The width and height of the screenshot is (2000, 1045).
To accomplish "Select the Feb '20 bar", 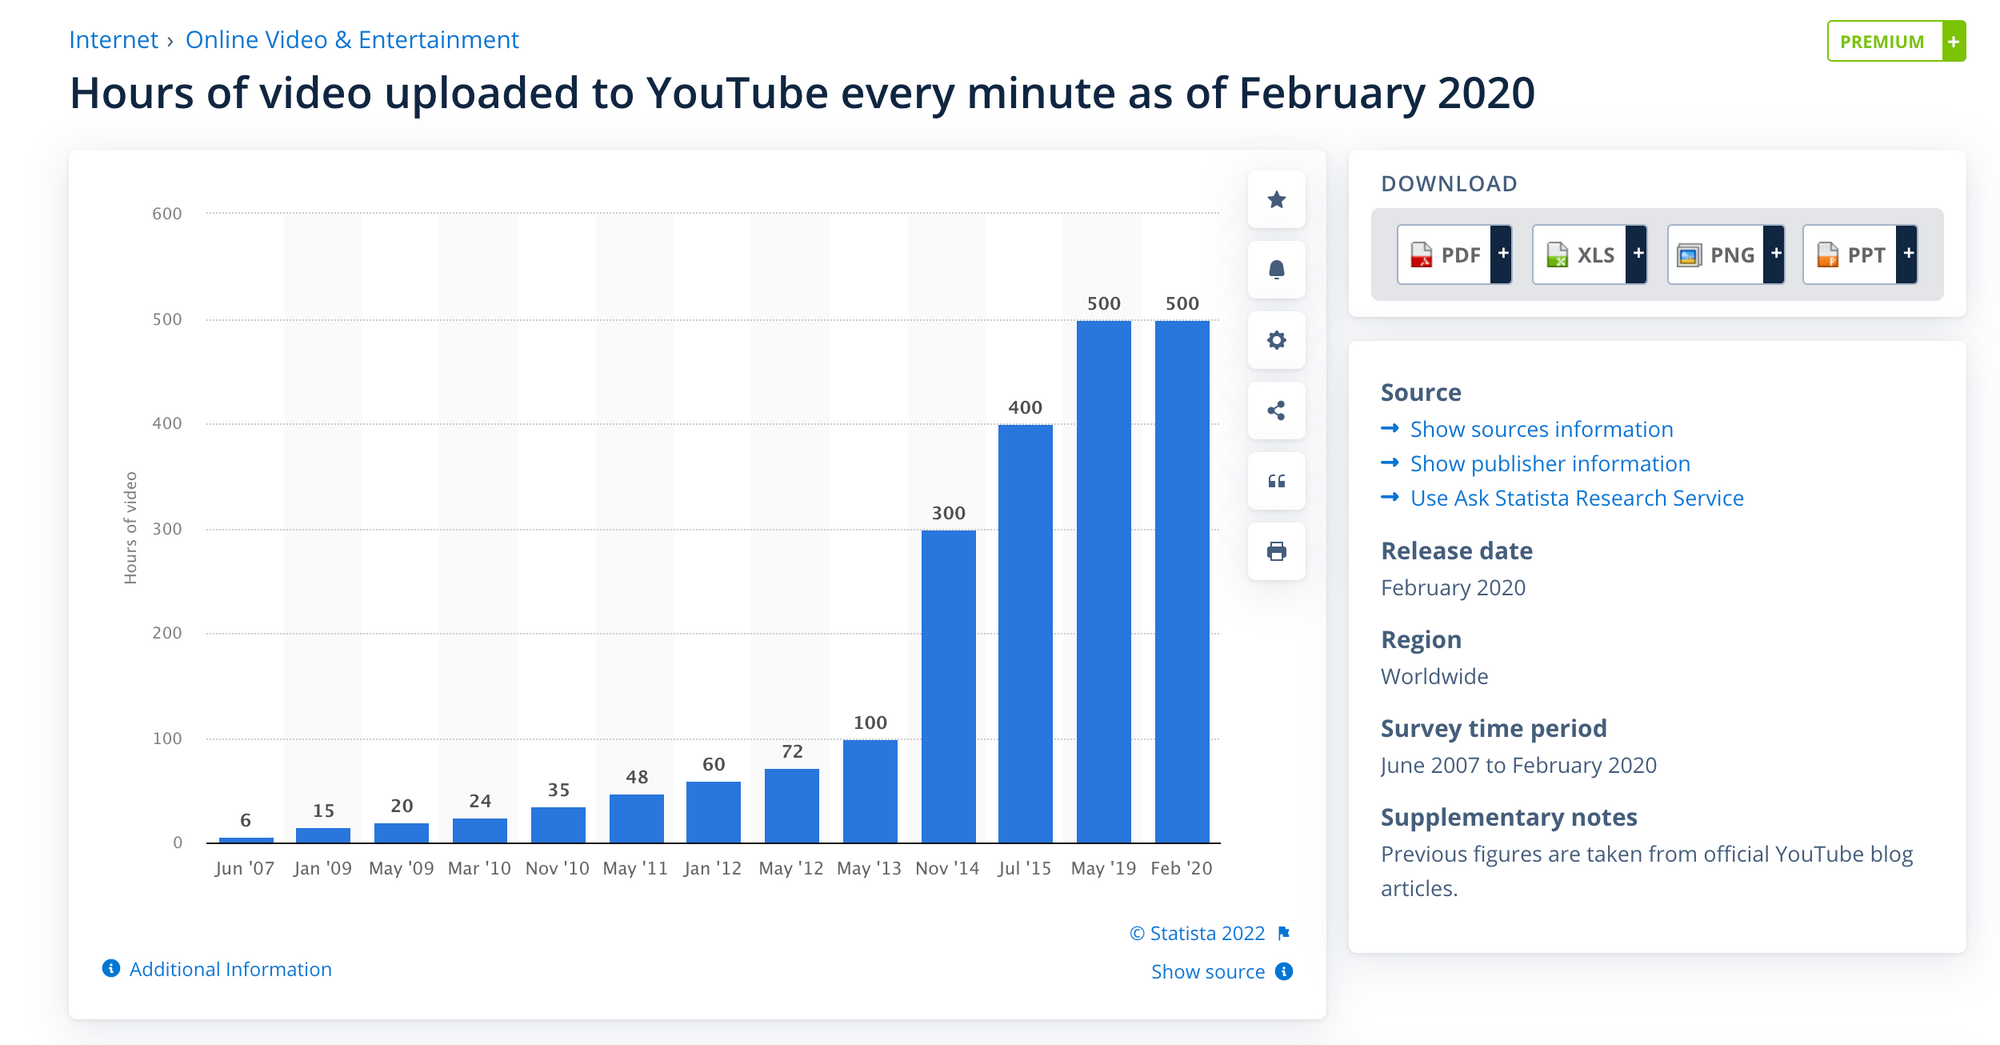I will click(x=1182, y=582).
